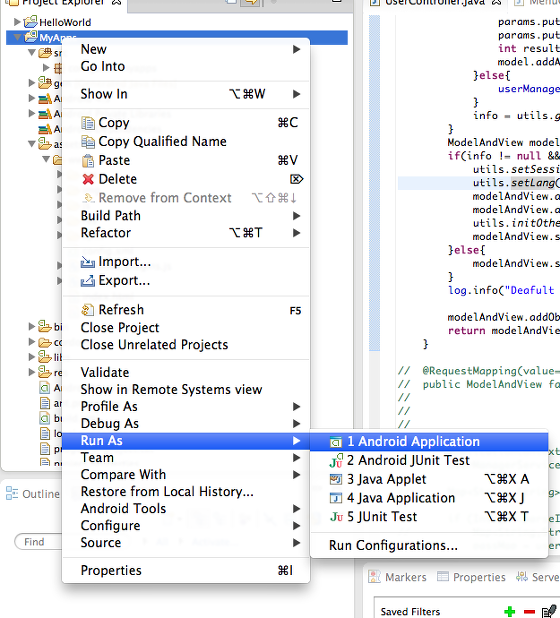Open the Team submenu
This screenshot has height=618, width=560.
186,458
